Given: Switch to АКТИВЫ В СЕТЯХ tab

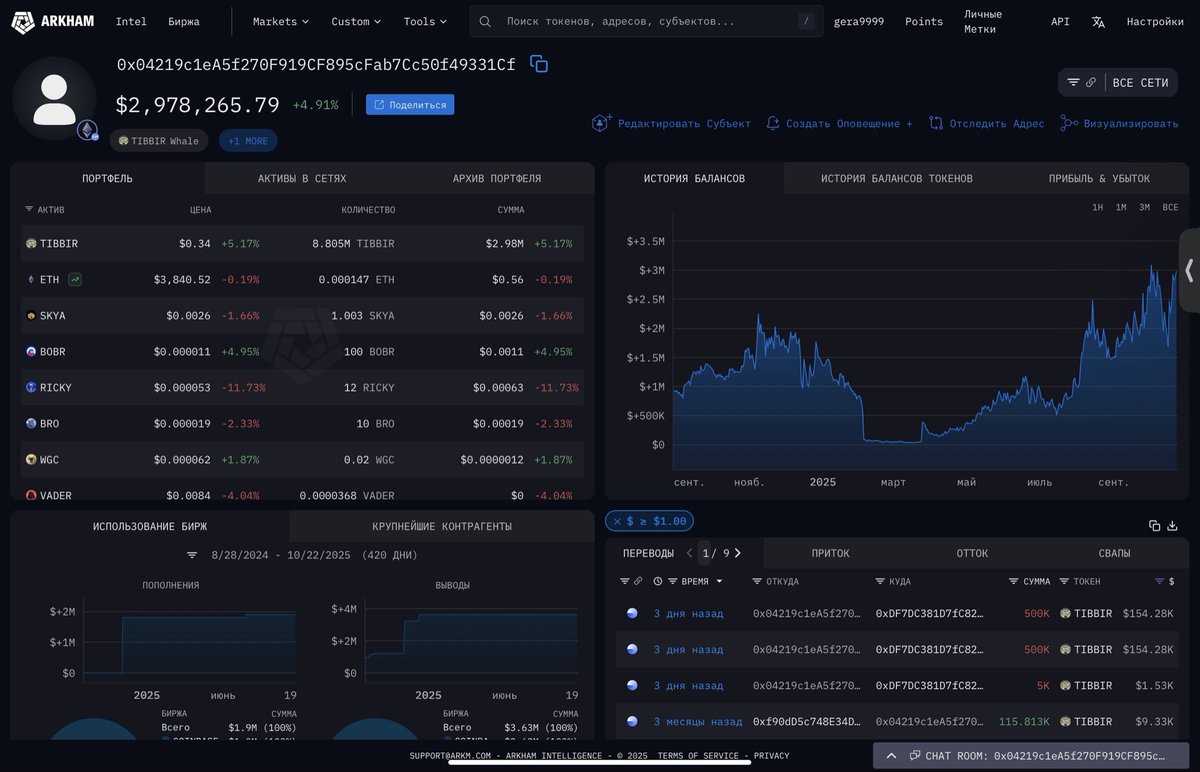Looking at the screenshot, I should [302, 178].
